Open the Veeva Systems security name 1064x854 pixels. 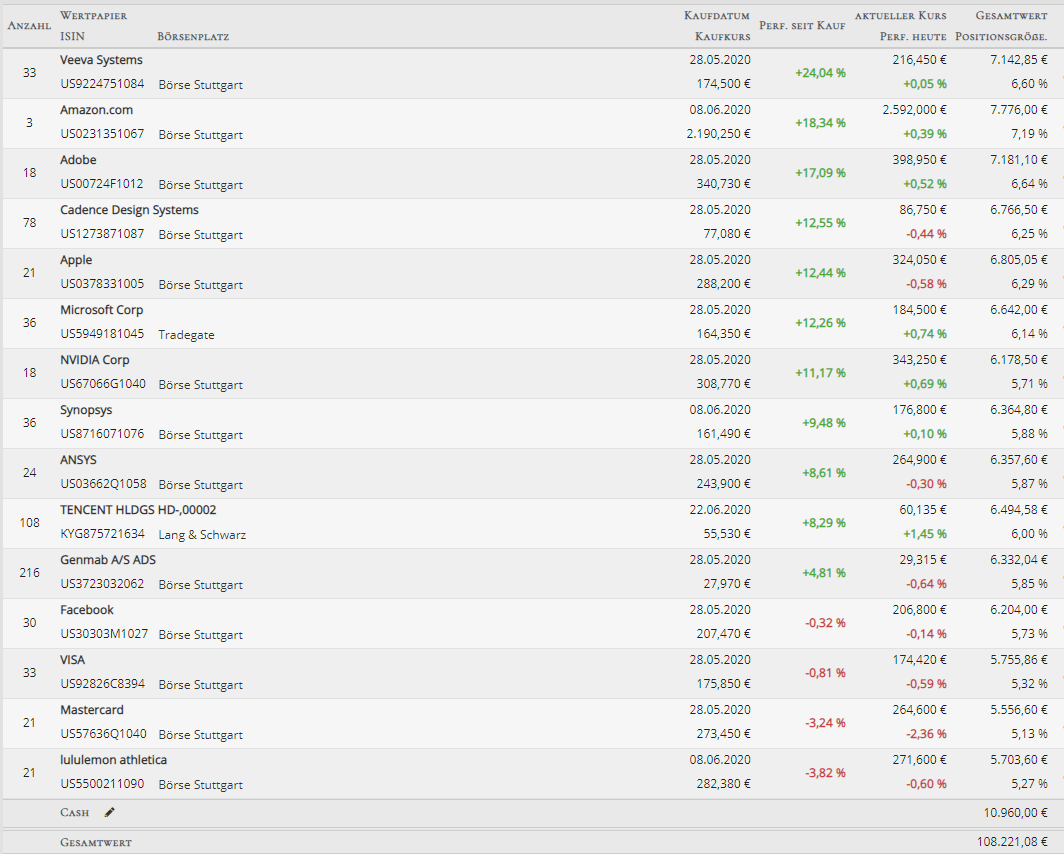click(101, 60)
